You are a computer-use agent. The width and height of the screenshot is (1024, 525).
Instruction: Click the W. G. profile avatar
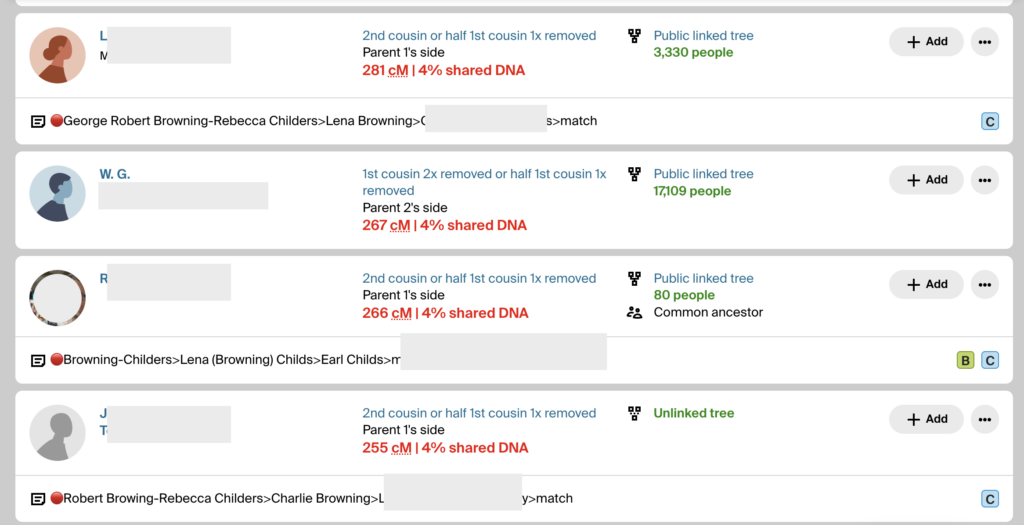coord(57,194)
